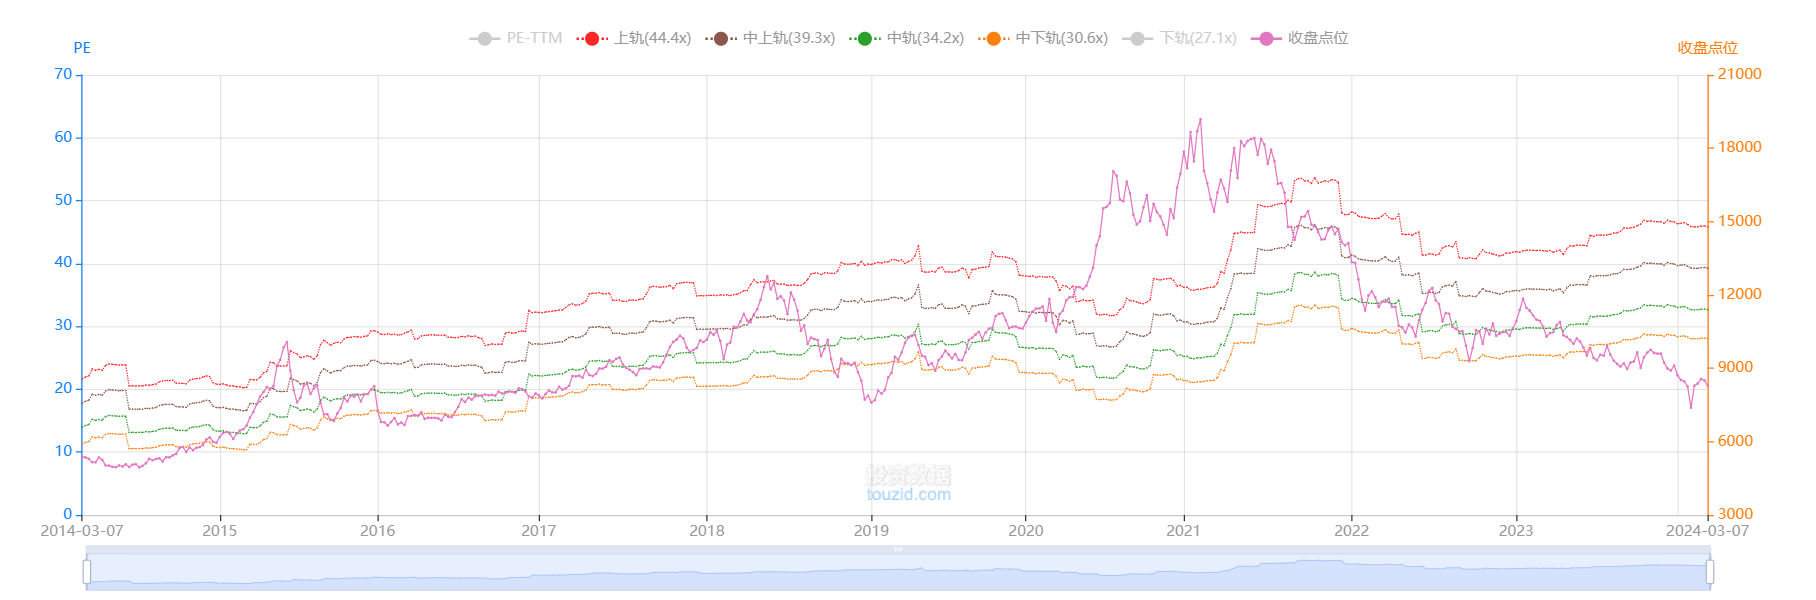Image resolution: width=1816 pixels, height=600 pixels.
Task: Click the move grip atop the zoom bar
Action: click(x=898, y=549)
